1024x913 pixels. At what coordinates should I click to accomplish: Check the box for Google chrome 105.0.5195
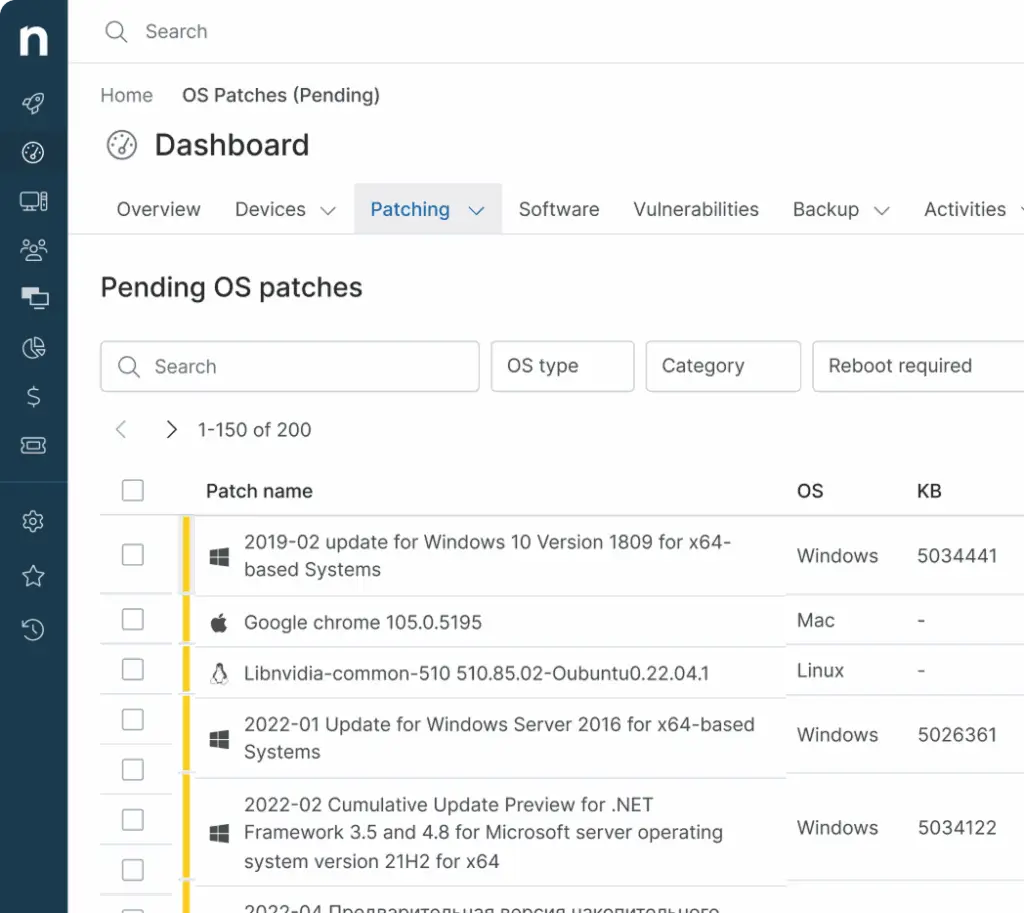tap(133, 619)
